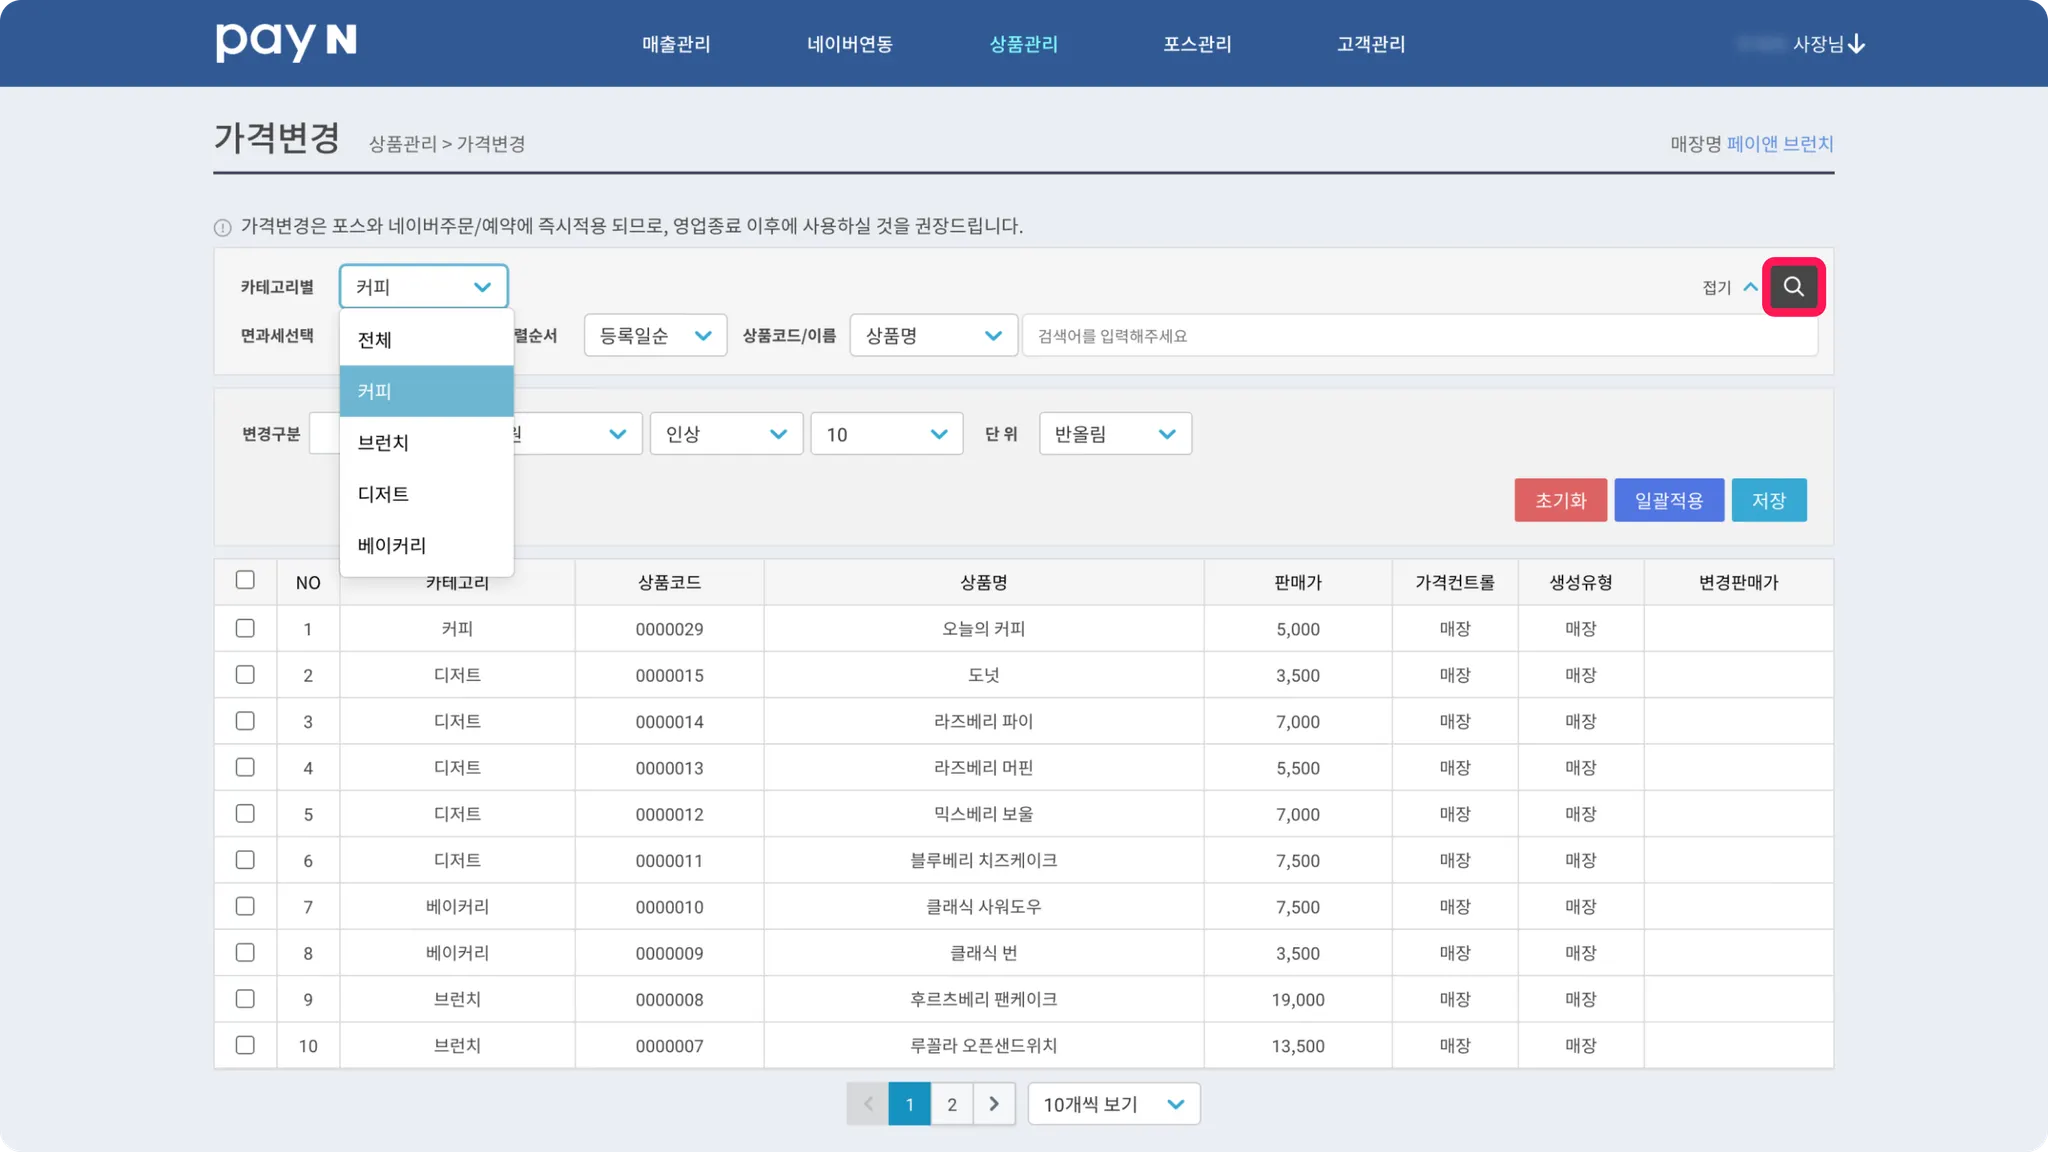The height and width of the screenshot is (1152, 2048).
Task: Tick the checkbox for 루꼴라 오픈샌드위치
Action: pos(245,1045)
